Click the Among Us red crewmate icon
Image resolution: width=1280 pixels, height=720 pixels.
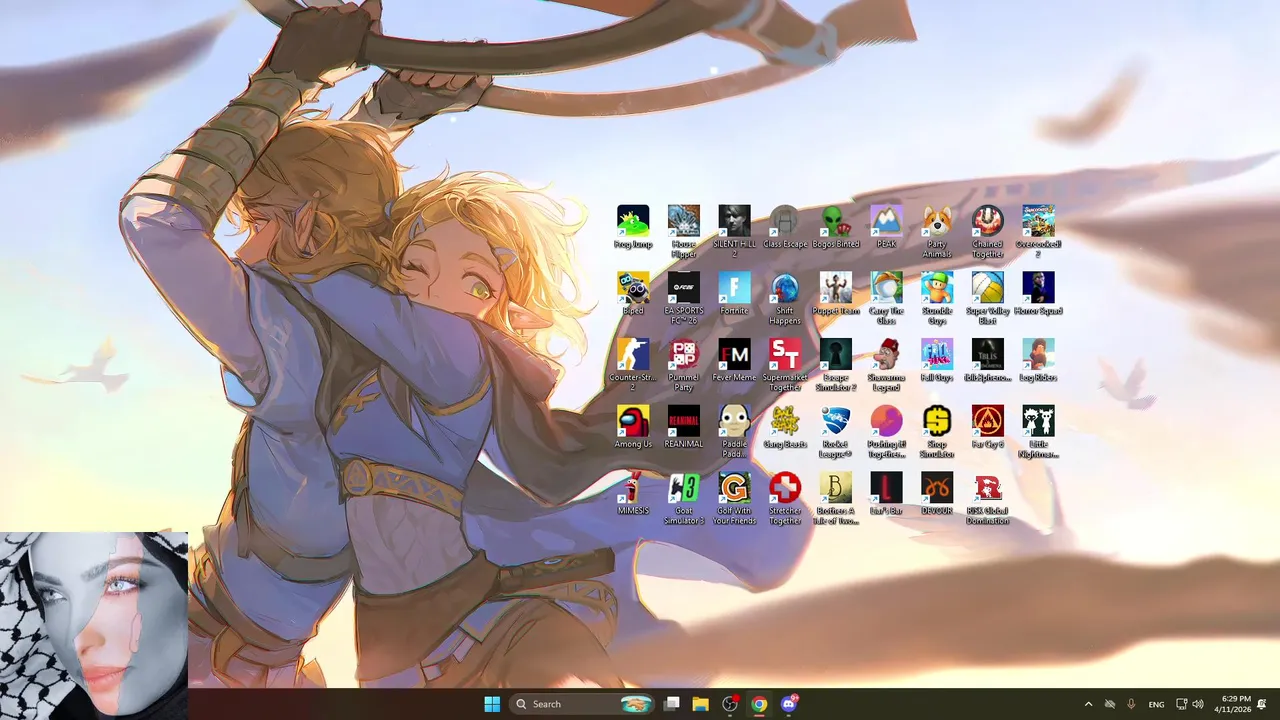pyautogui.click(x=633, y=427)
